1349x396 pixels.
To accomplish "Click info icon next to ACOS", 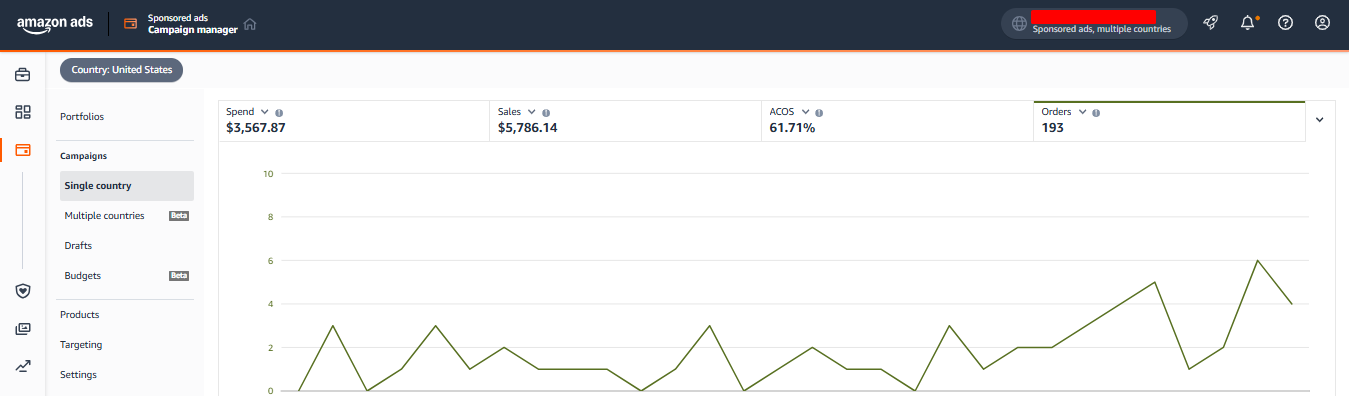I will (819, 113).
